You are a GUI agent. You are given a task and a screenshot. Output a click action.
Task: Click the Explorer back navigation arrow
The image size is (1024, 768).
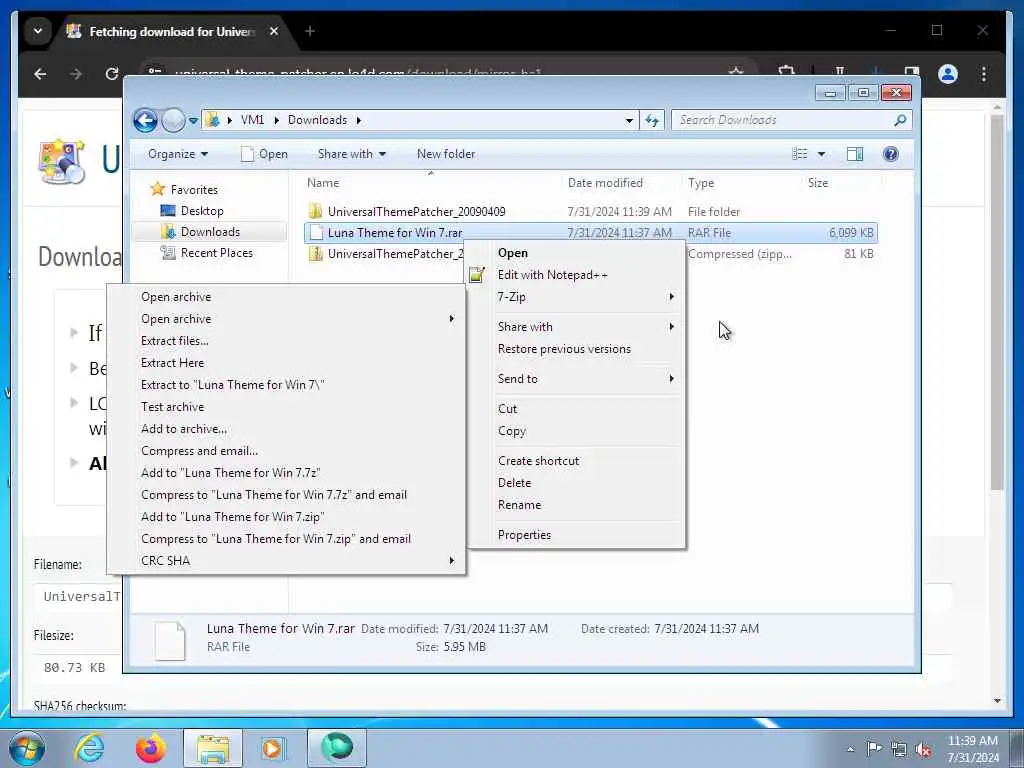point(145,120)
